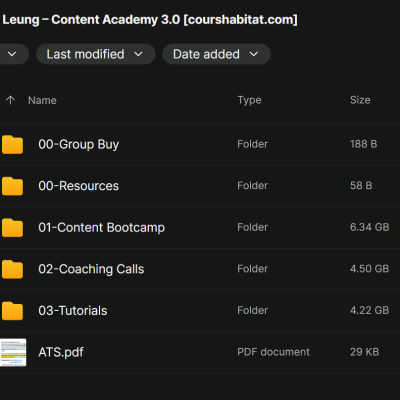Toggle sort direction arrow beside Name
Image resolution: width=400 pixels, height=400 pixels.
(x=10, y=100)
